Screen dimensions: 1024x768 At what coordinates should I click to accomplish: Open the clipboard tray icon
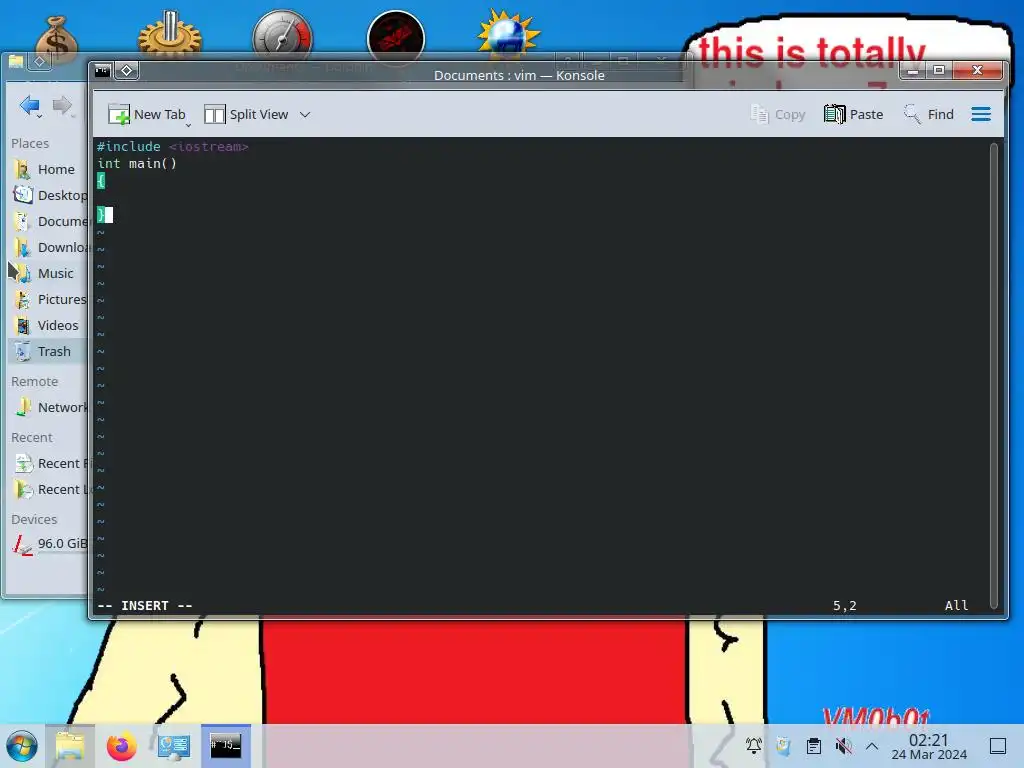click(x=814, y=746)
